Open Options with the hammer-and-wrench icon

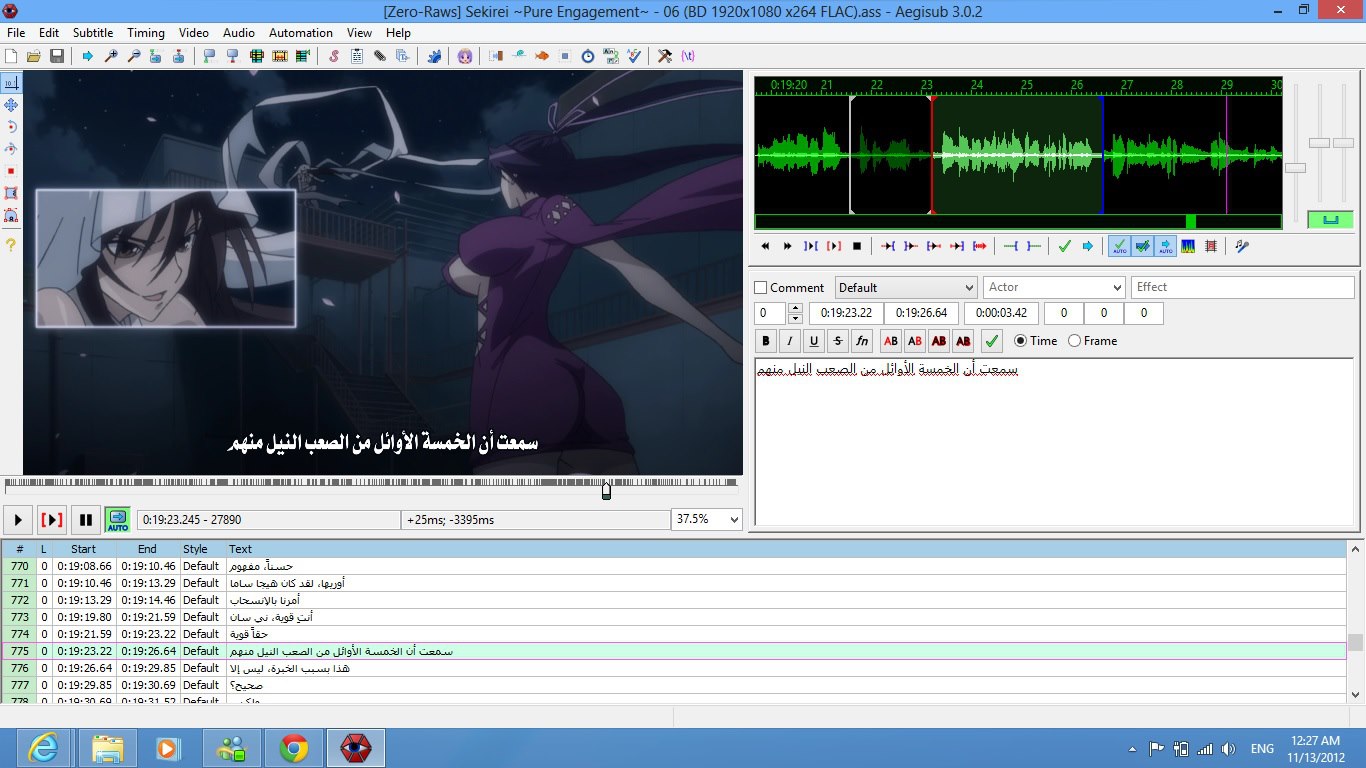(x=665, y=56)
